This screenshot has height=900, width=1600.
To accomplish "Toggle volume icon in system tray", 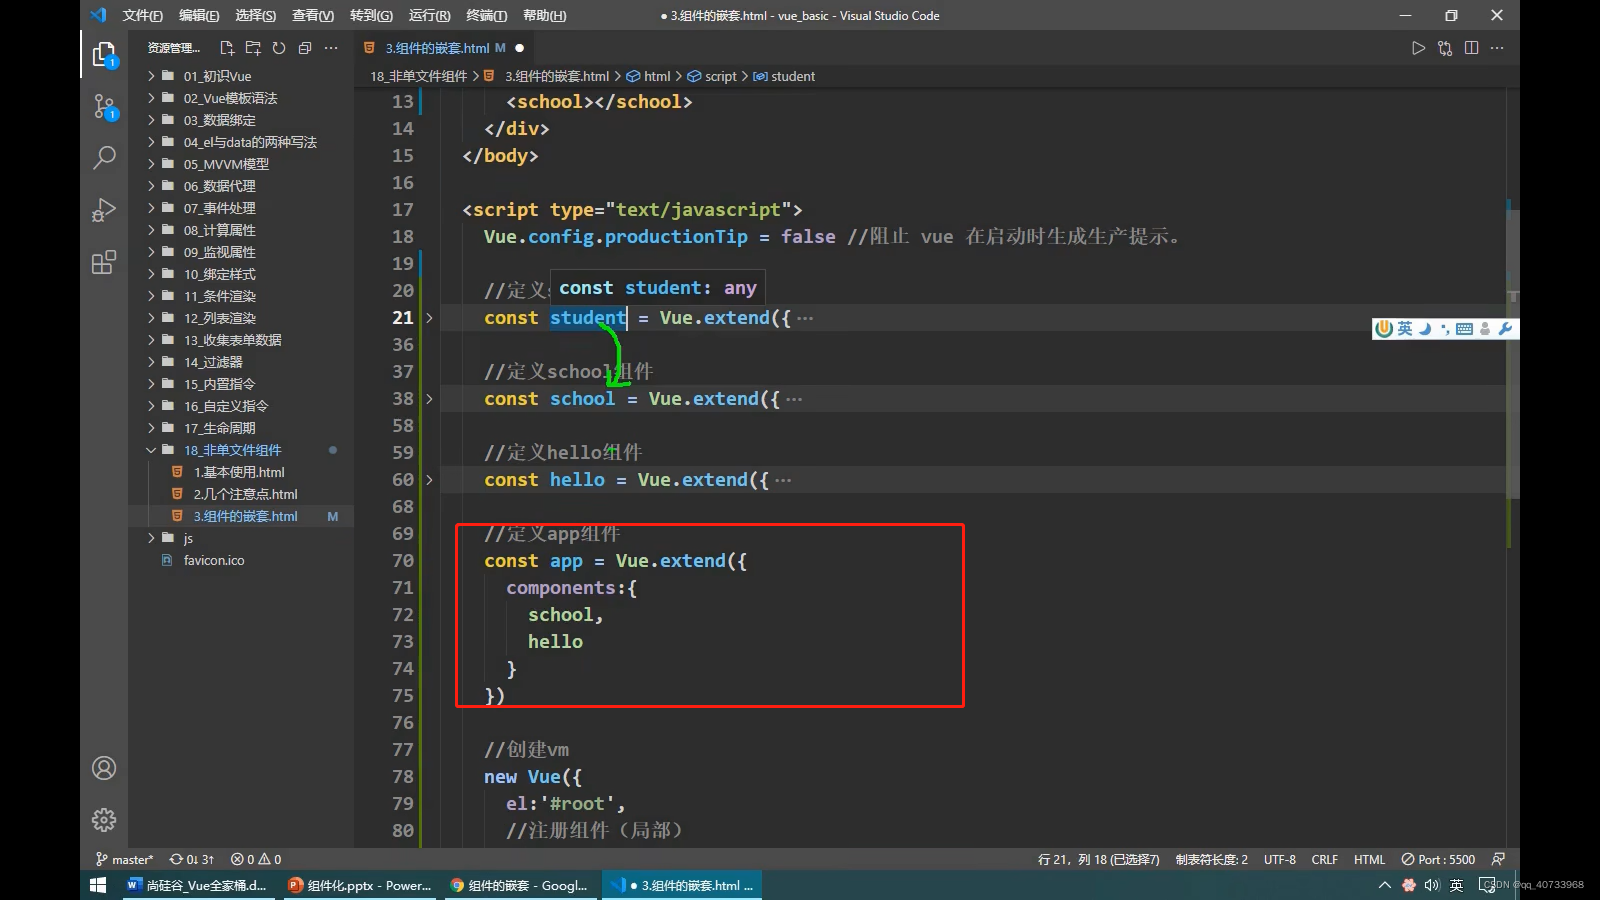I will pos(1432,885).
